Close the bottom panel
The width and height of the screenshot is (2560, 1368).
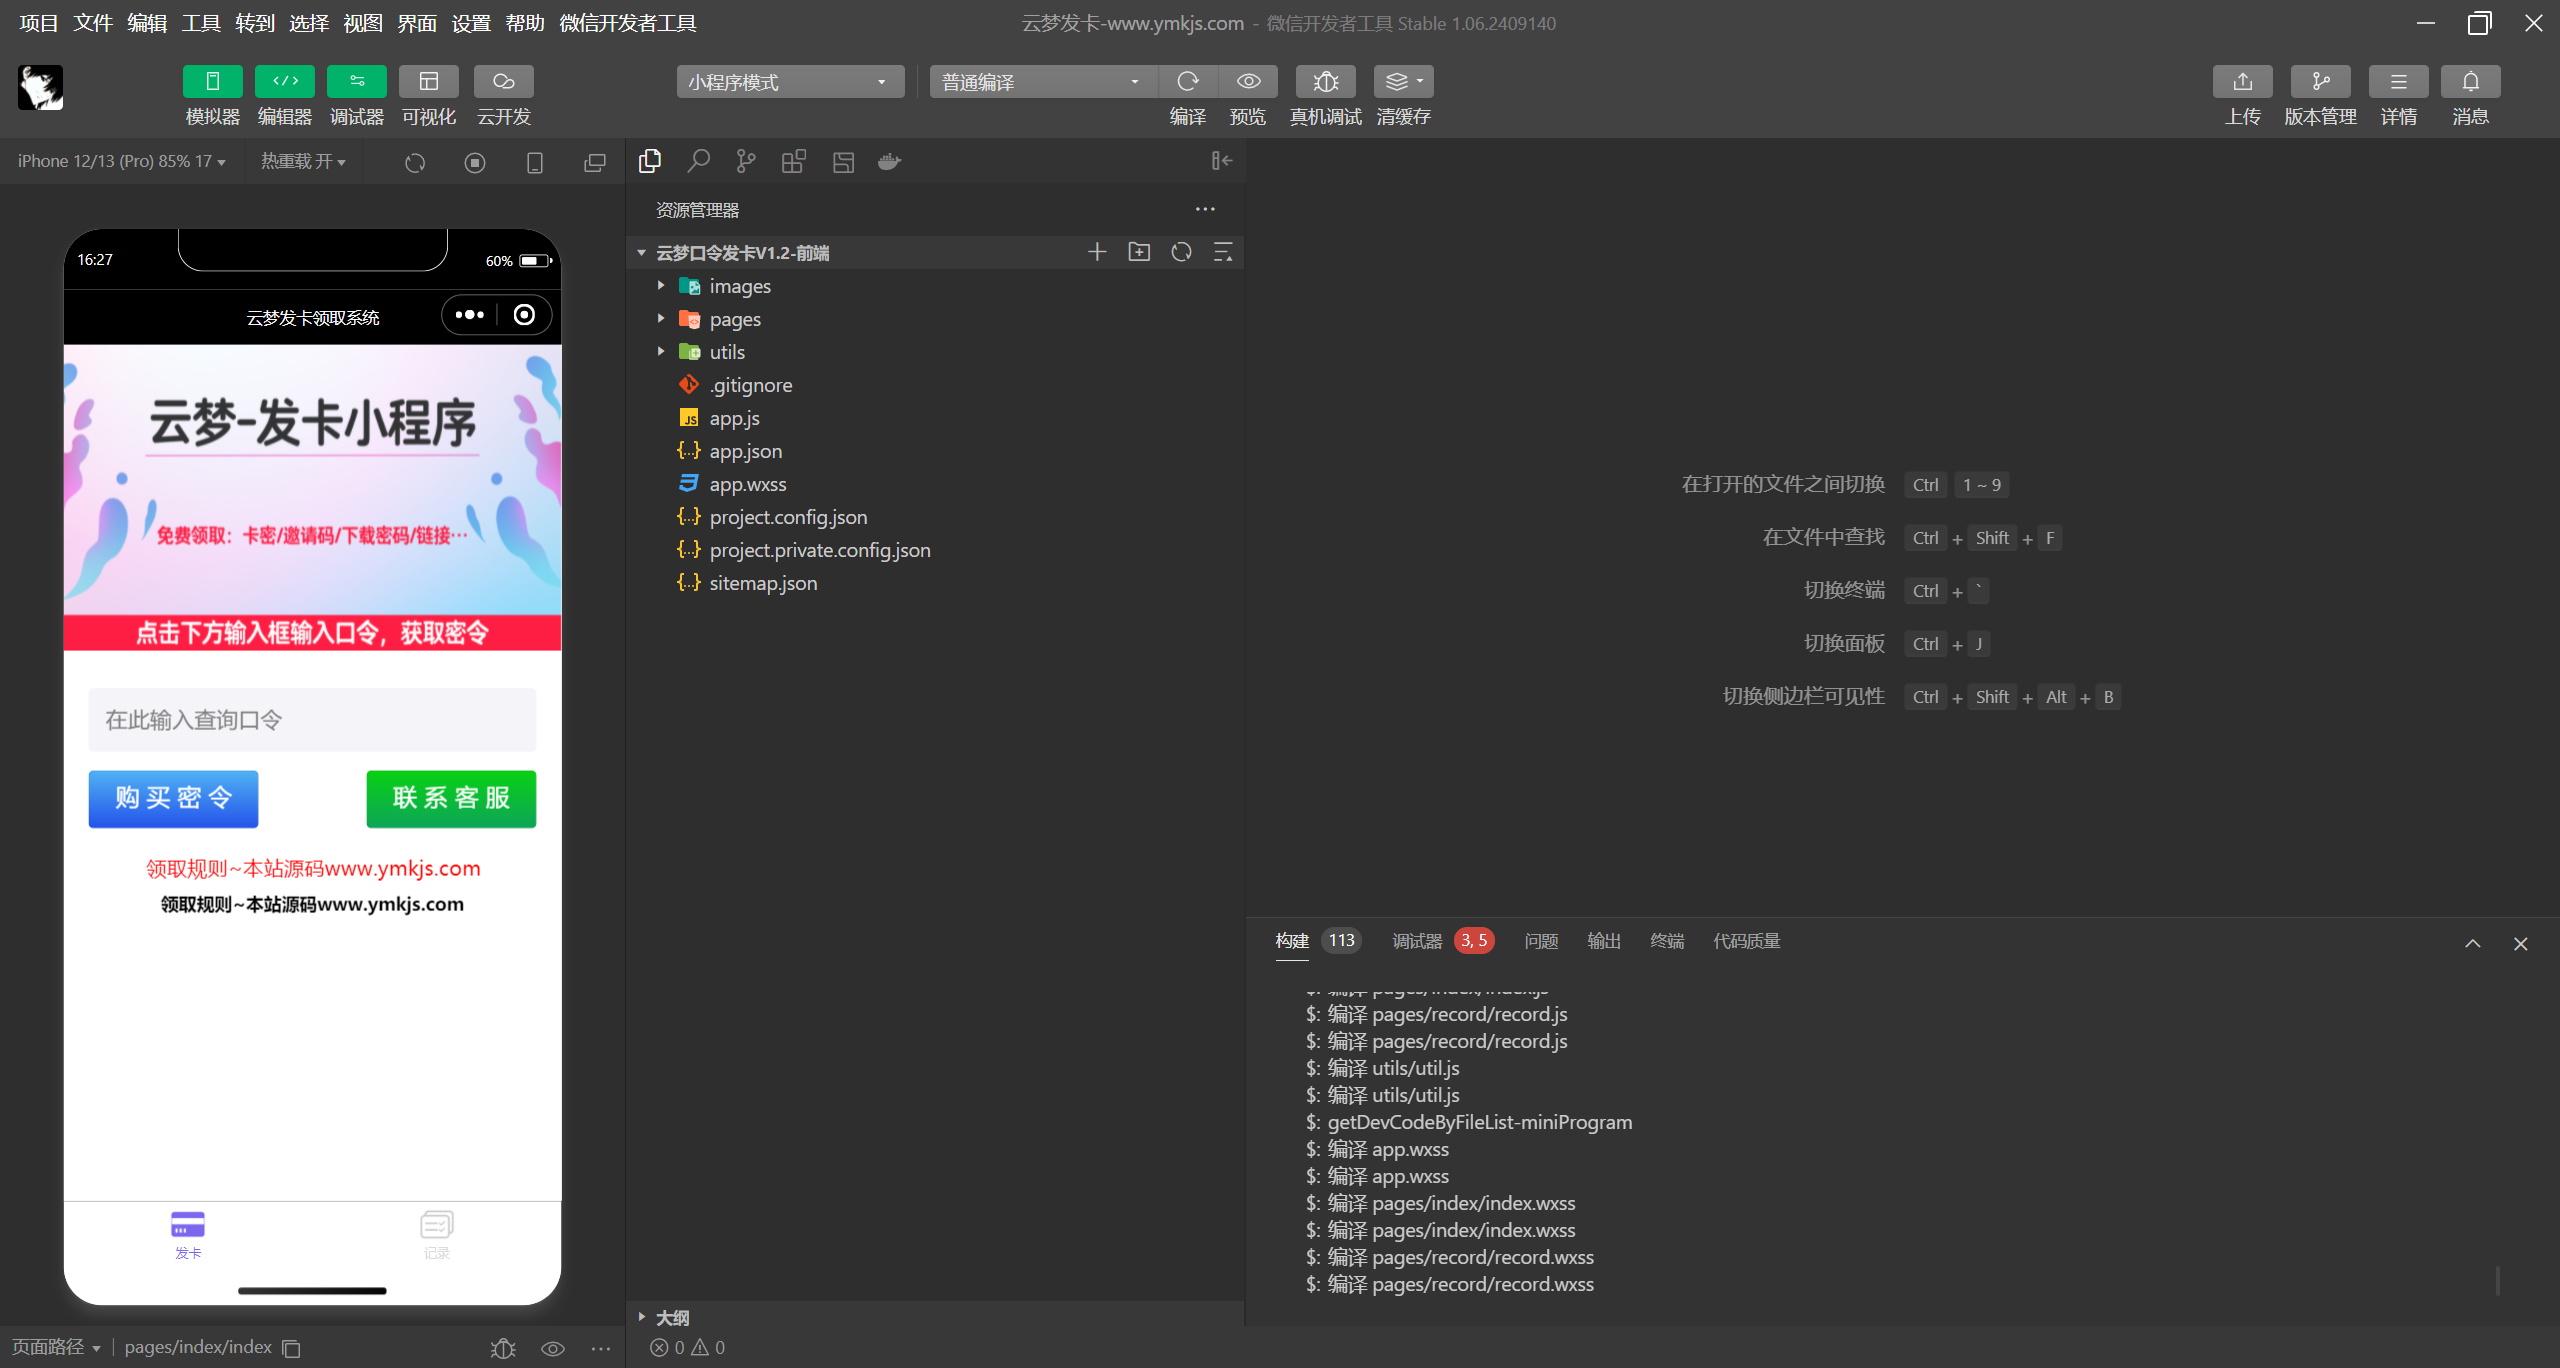pos(2521,943)
